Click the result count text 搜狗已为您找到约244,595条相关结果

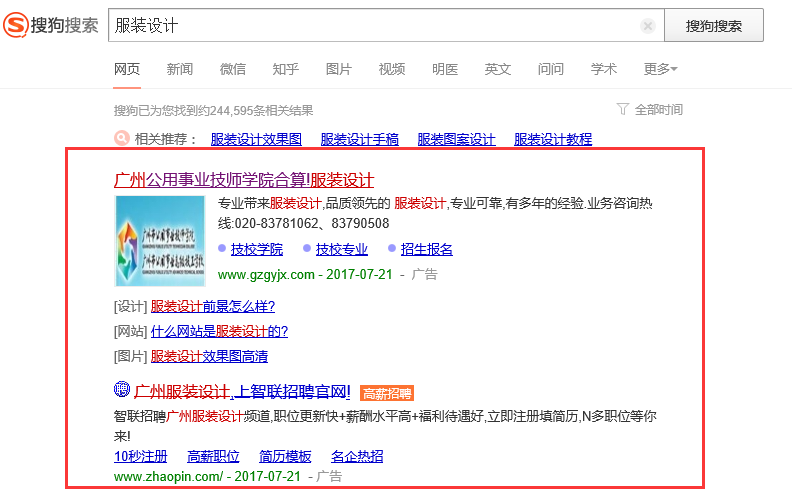(x=214, y=110)
